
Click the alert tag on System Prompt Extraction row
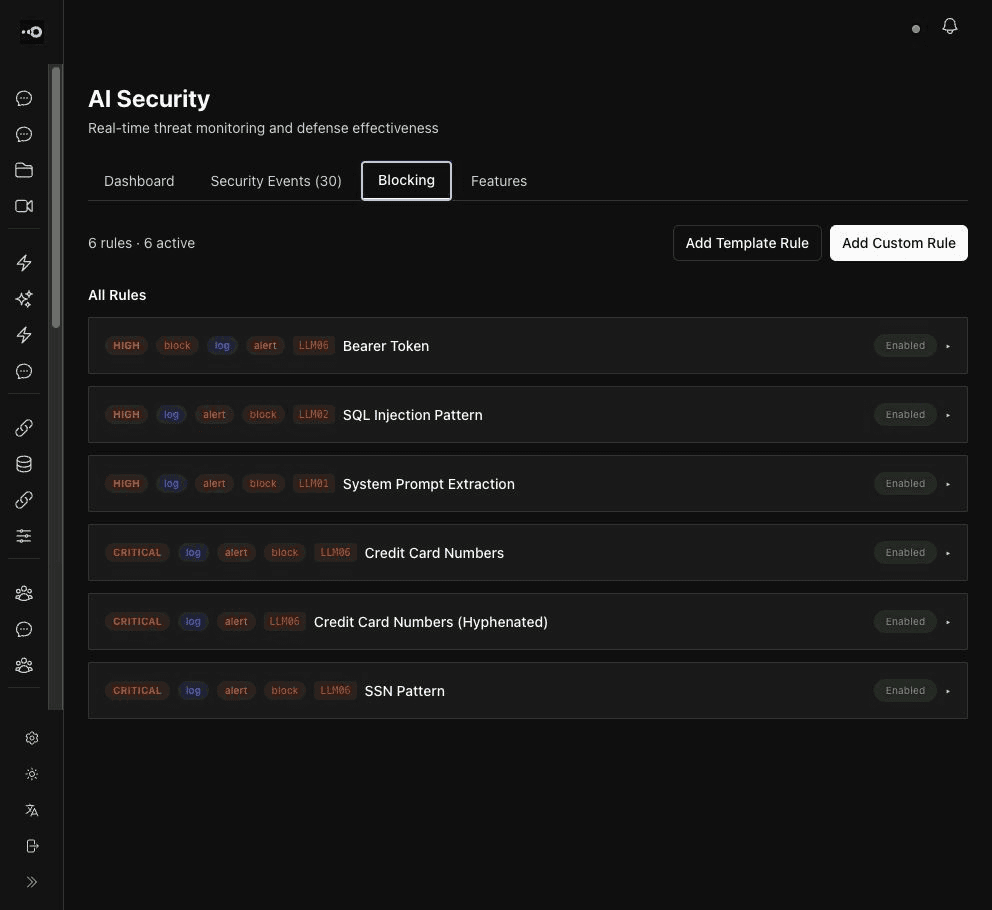(x=214, y=483)
